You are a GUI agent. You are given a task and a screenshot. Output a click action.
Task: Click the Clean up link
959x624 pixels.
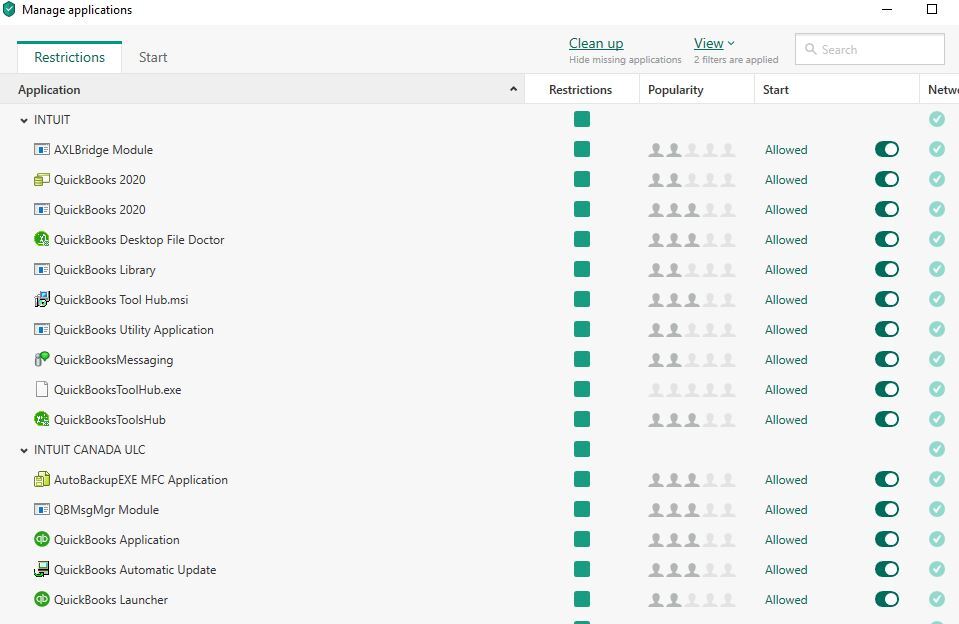pos(596,43)
